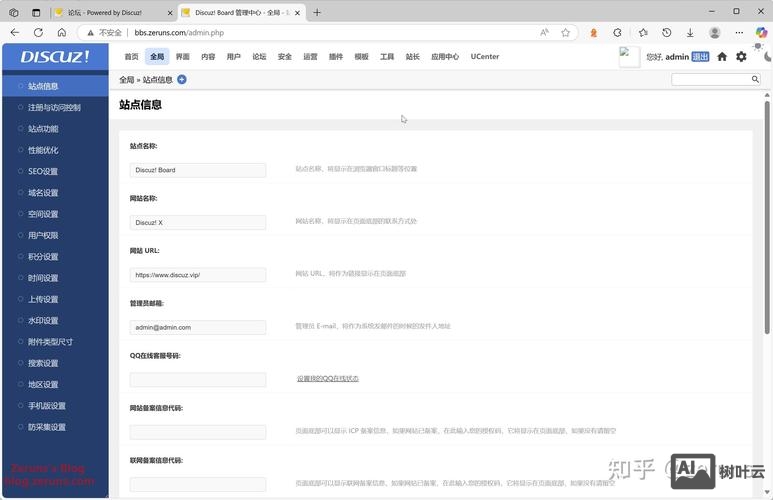Open the 运营 menu

310,57
